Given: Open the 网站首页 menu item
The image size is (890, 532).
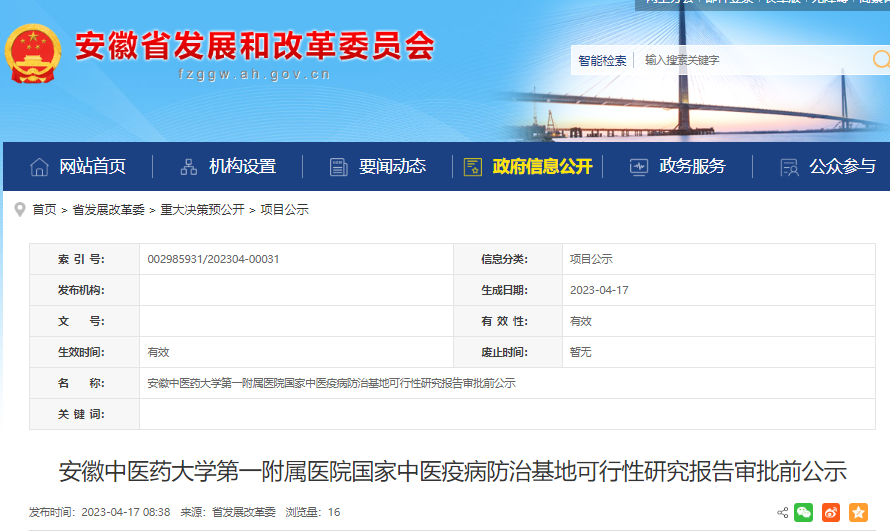Looking at the screenshot, I should click(93, 166).
